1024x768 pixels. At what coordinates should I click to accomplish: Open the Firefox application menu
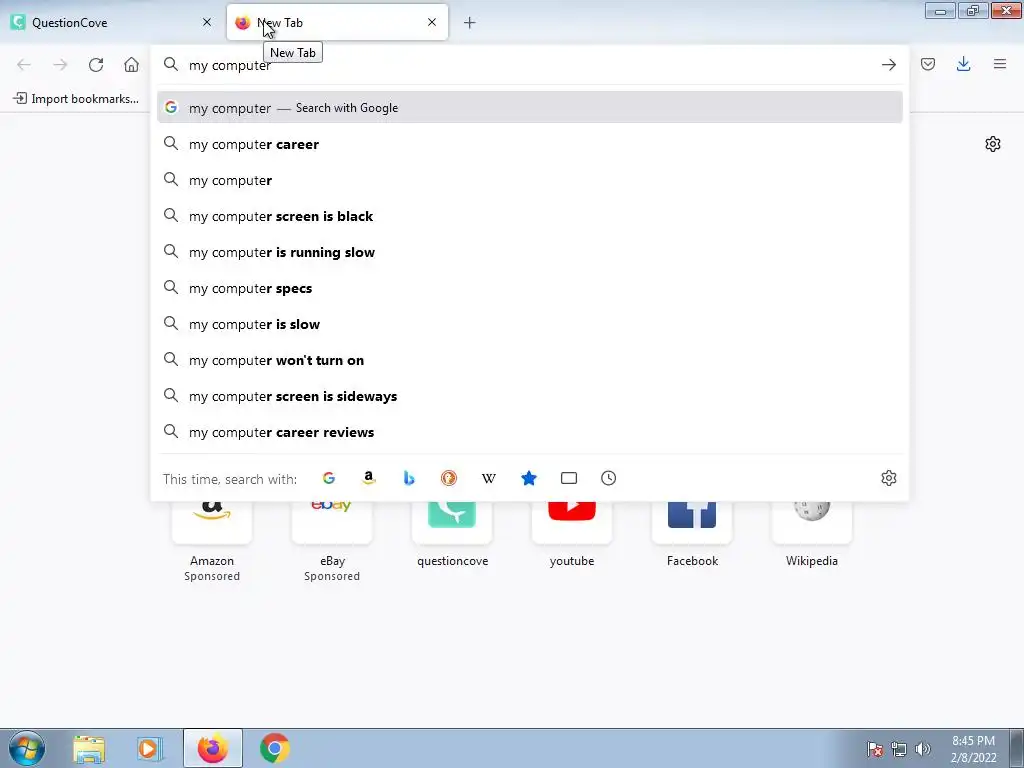[x=1000, y=64]
